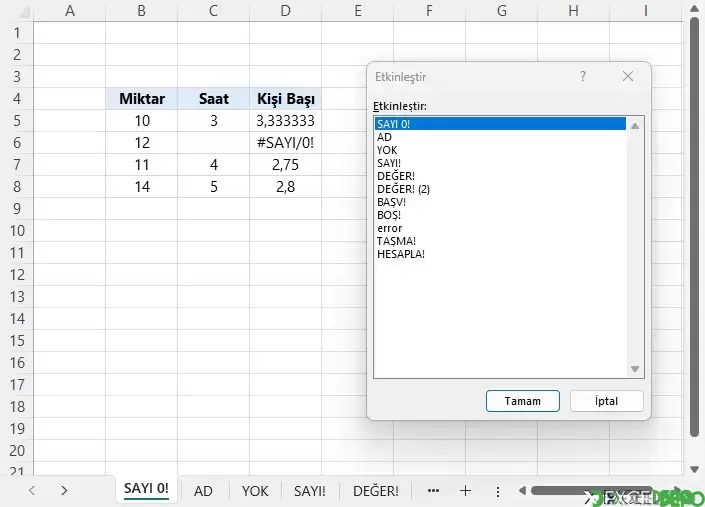Switch to the SAYI 0! sheet tab

[146, 489]
